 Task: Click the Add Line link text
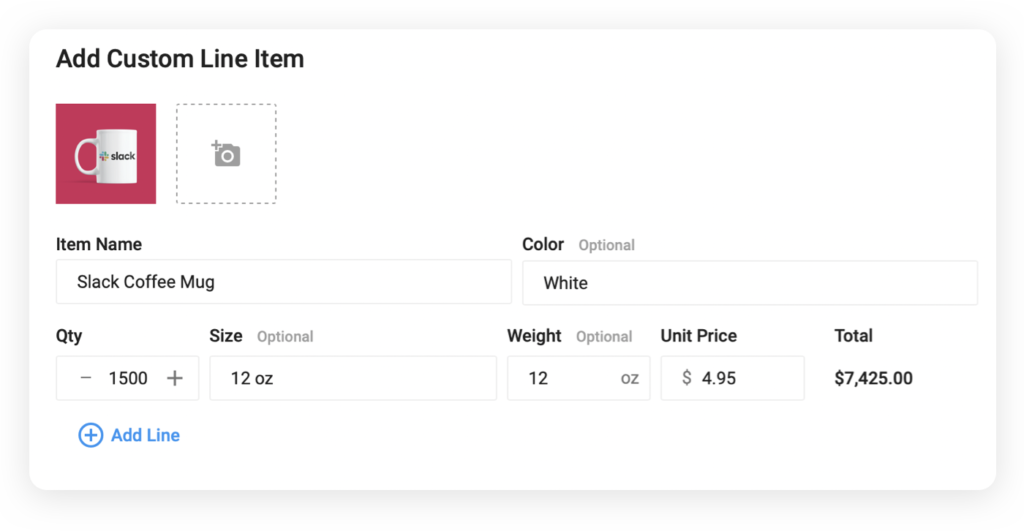coord(145,435)
